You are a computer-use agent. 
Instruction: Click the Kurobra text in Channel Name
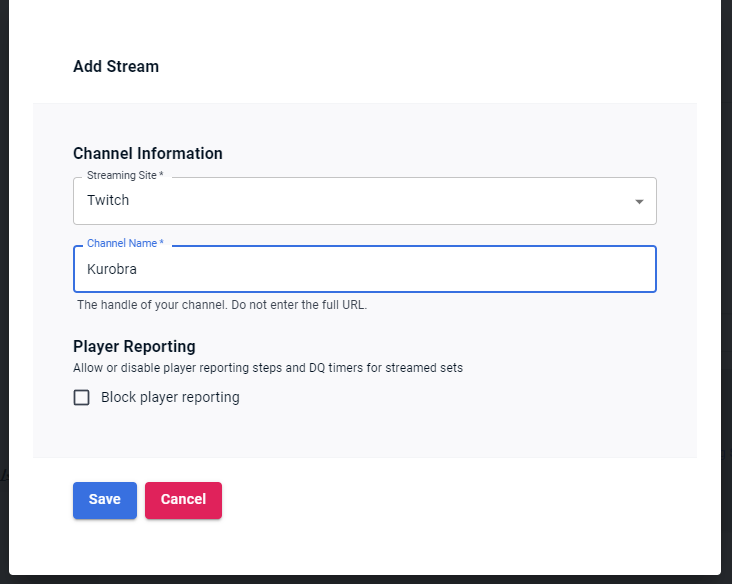coord(112,269)
